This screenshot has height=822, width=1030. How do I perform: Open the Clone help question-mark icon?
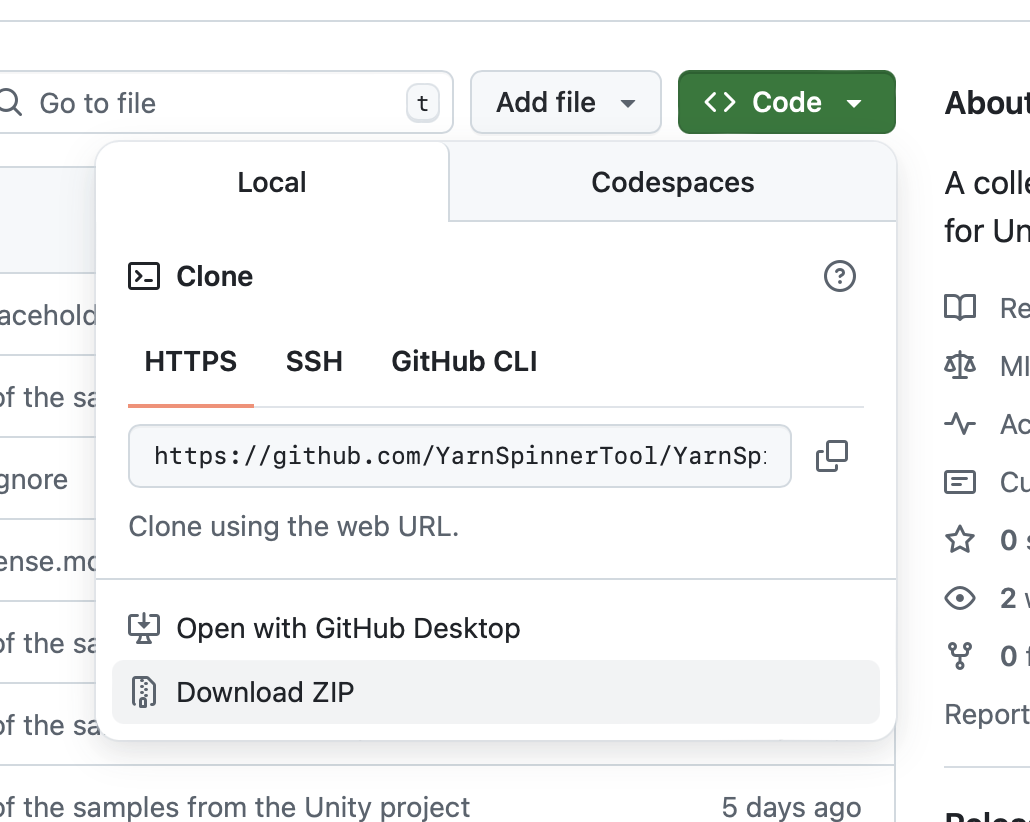(840, 276)
